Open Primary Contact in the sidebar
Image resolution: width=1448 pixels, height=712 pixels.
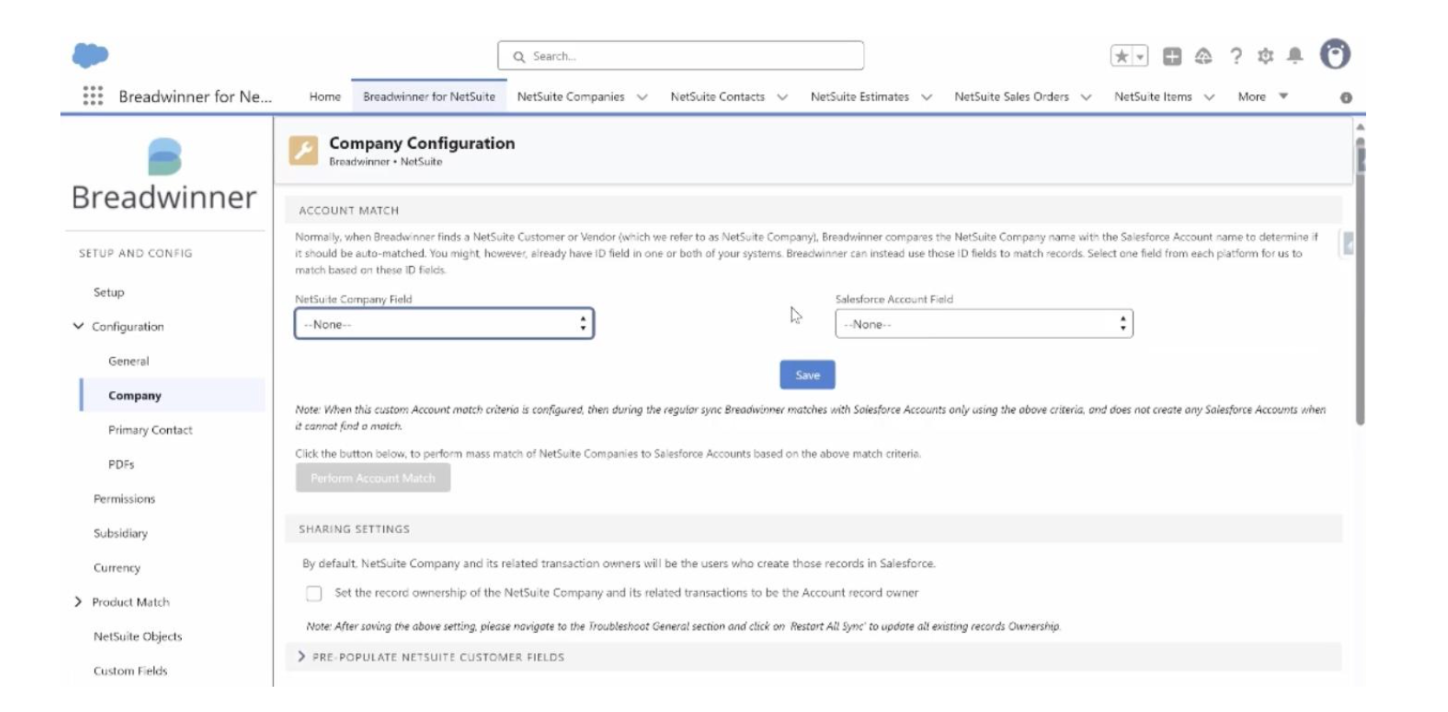tap(150, 430)
